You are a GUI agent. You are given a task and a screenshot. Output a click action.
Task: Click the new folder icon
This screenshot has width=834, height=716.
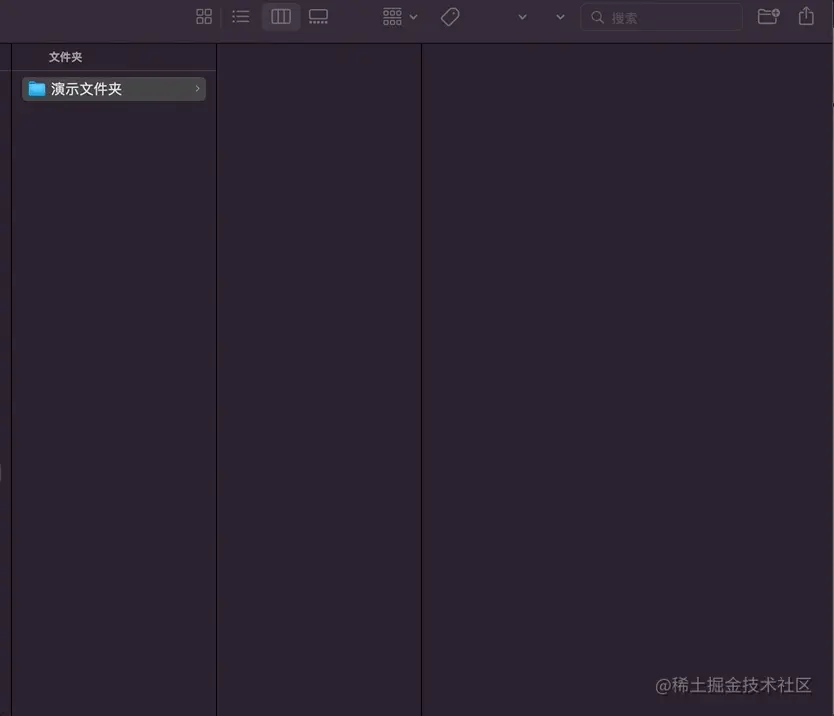pyautogui.click(x=766, y=16)
